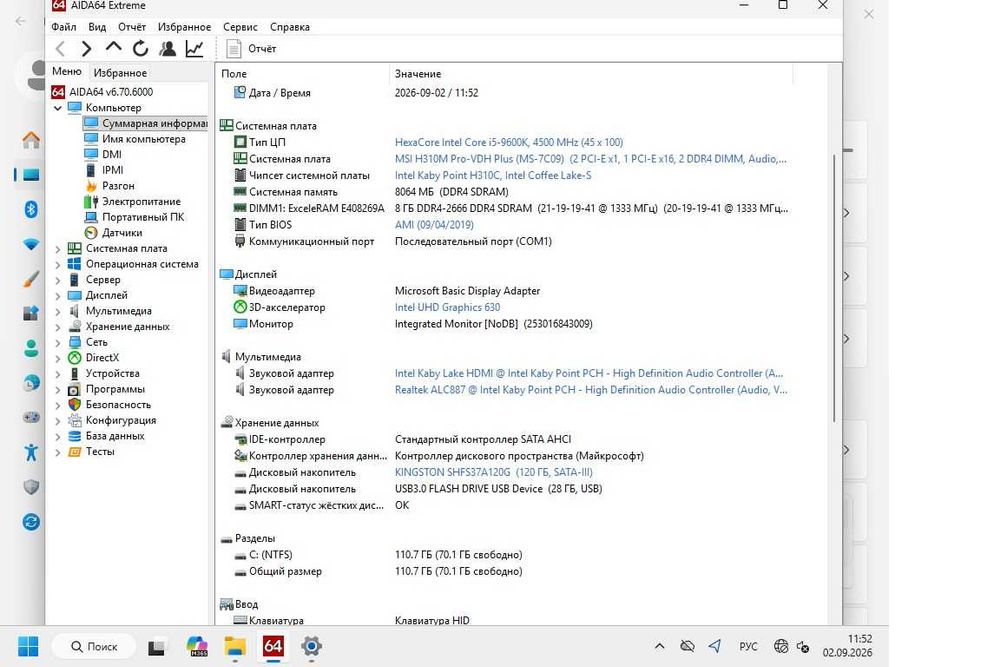This screenshot has width=1000, height=667.
Task: Open the Realtek ALC887 audio adapter link
Action: click(591, 390)
